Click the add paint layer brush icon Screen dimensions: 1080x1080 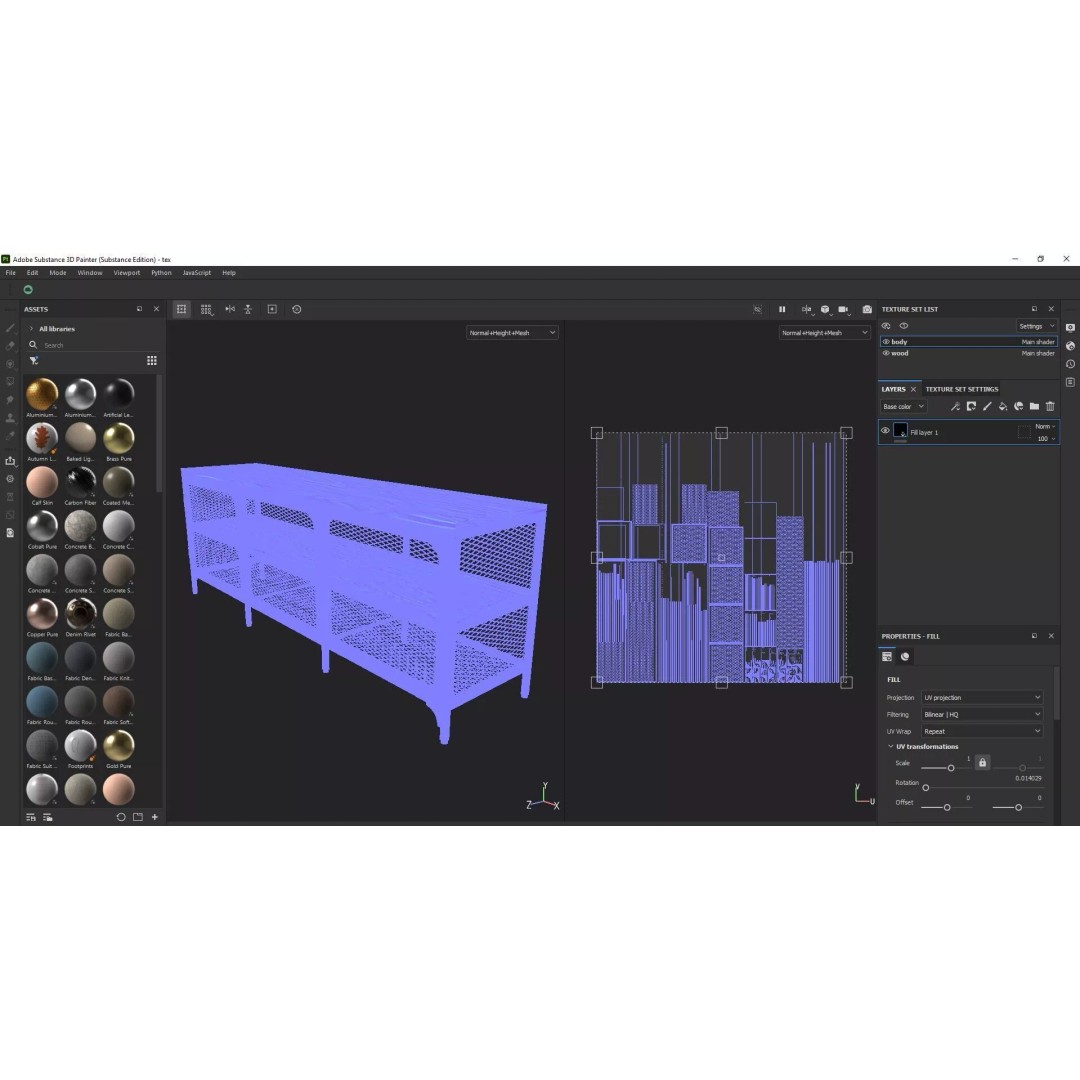click(x=987, y=406)
